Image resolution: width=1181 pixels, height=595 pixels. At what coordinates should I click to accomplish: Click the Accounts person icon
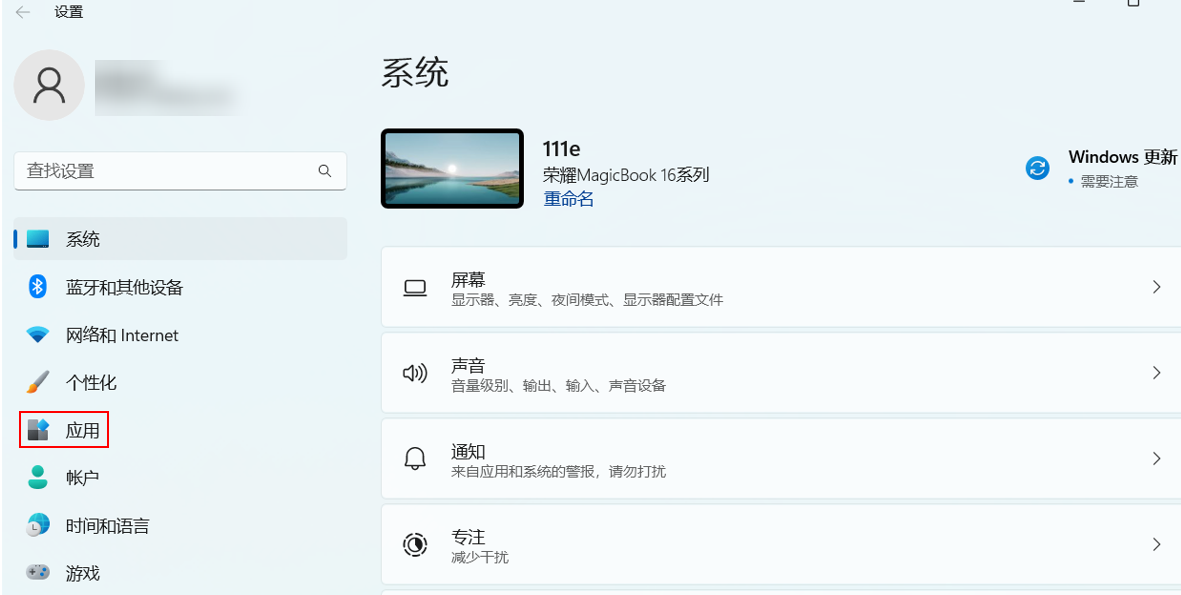38,478
